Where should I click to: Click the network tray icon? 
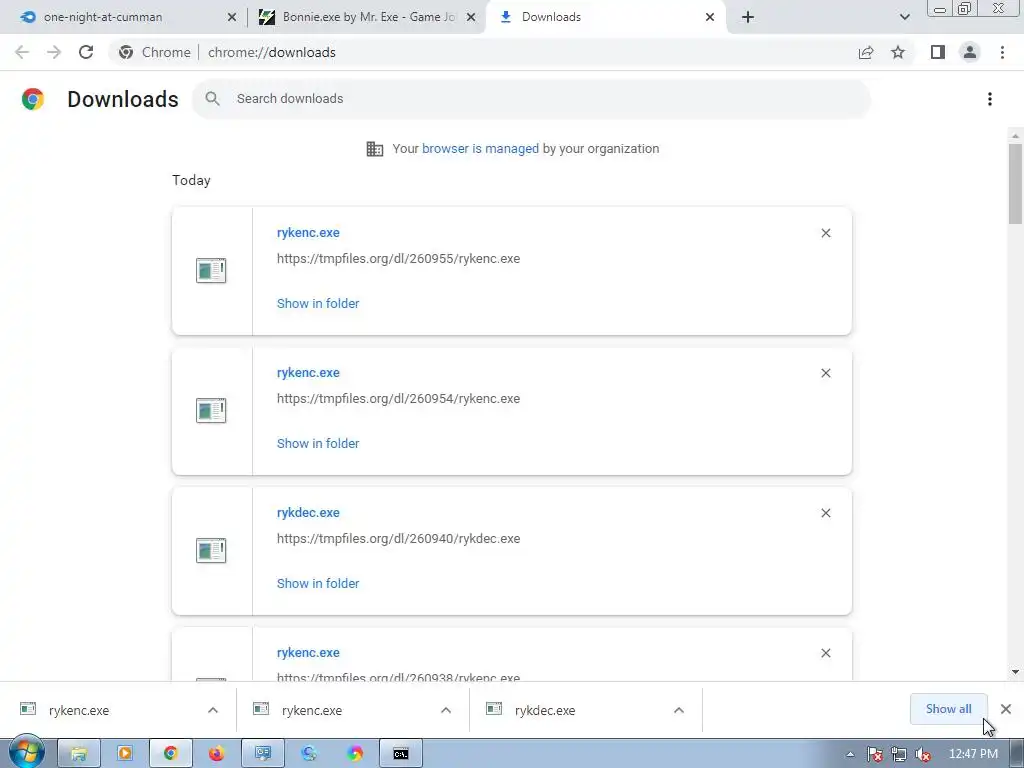899,754
